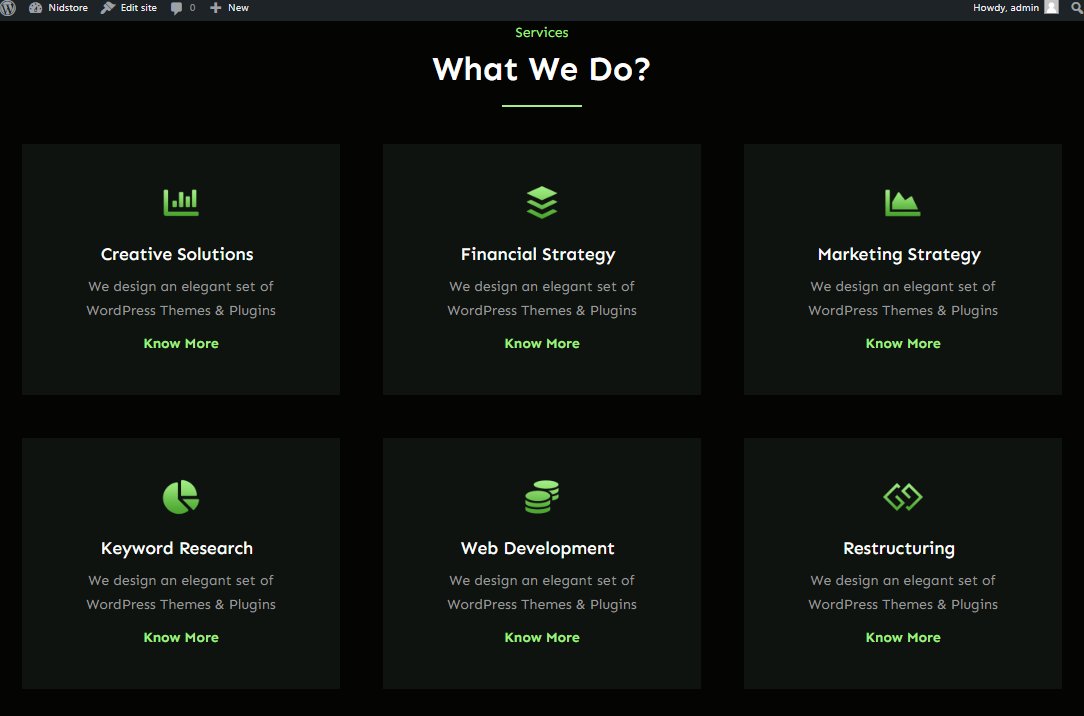Click the Financial Strategy heading
The width and height of the screenshot is (1084, 716).
(x=538, y=255)
